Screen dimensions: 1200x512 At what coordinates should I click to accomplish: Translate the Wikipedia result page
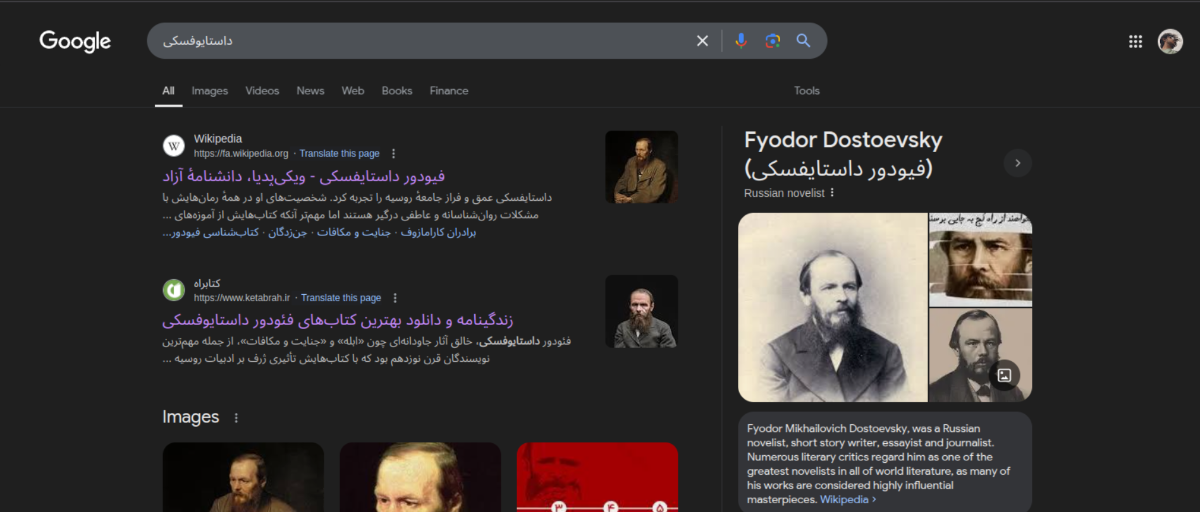[x=339, y=154]
